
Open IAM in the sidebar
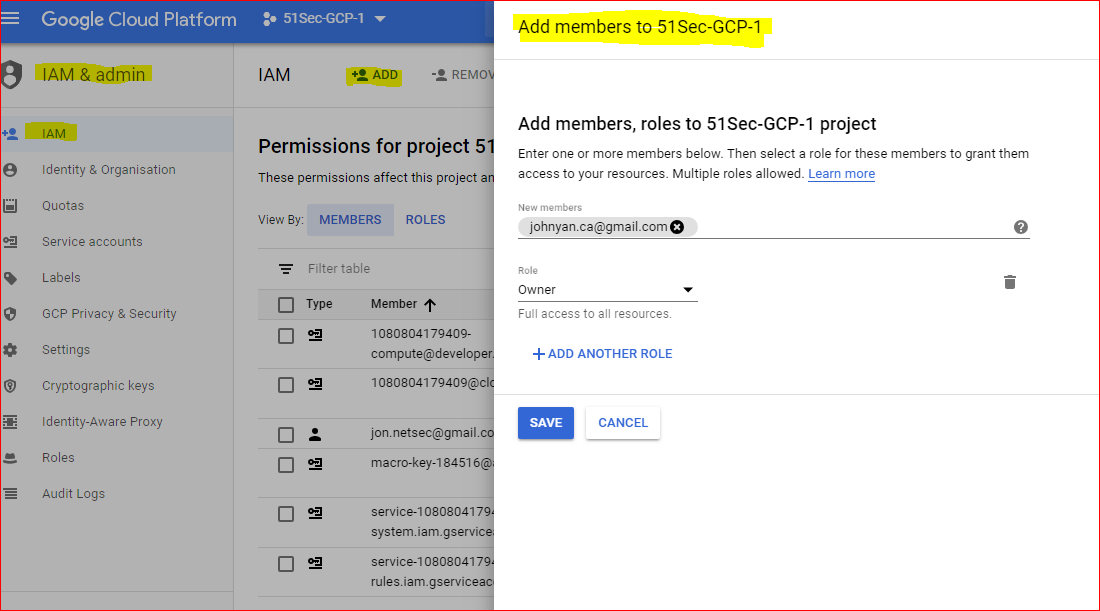pyautogui.click(x=116, y=133)
